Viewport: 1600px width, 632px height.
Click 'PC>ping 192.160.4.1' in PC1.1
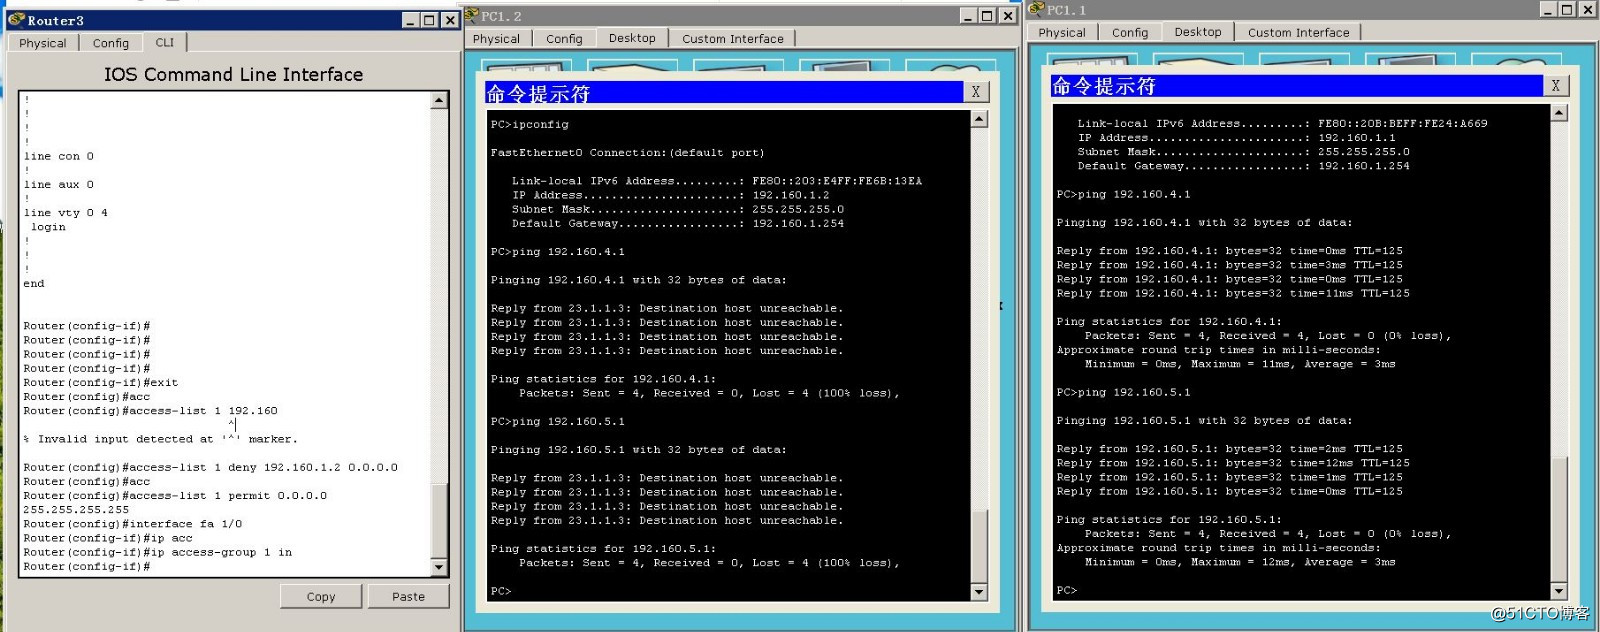tap(1124, 195)
